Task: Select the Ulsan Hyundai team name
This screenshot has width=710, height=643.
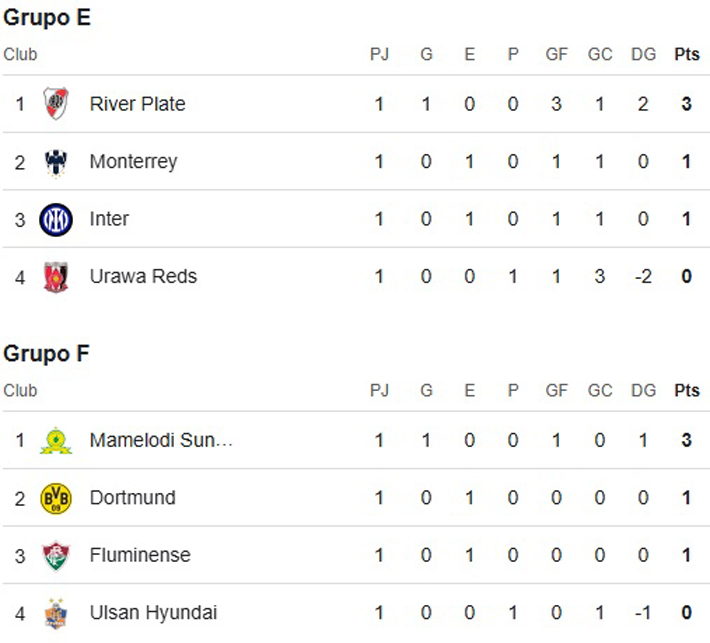Action: point(154,613)
